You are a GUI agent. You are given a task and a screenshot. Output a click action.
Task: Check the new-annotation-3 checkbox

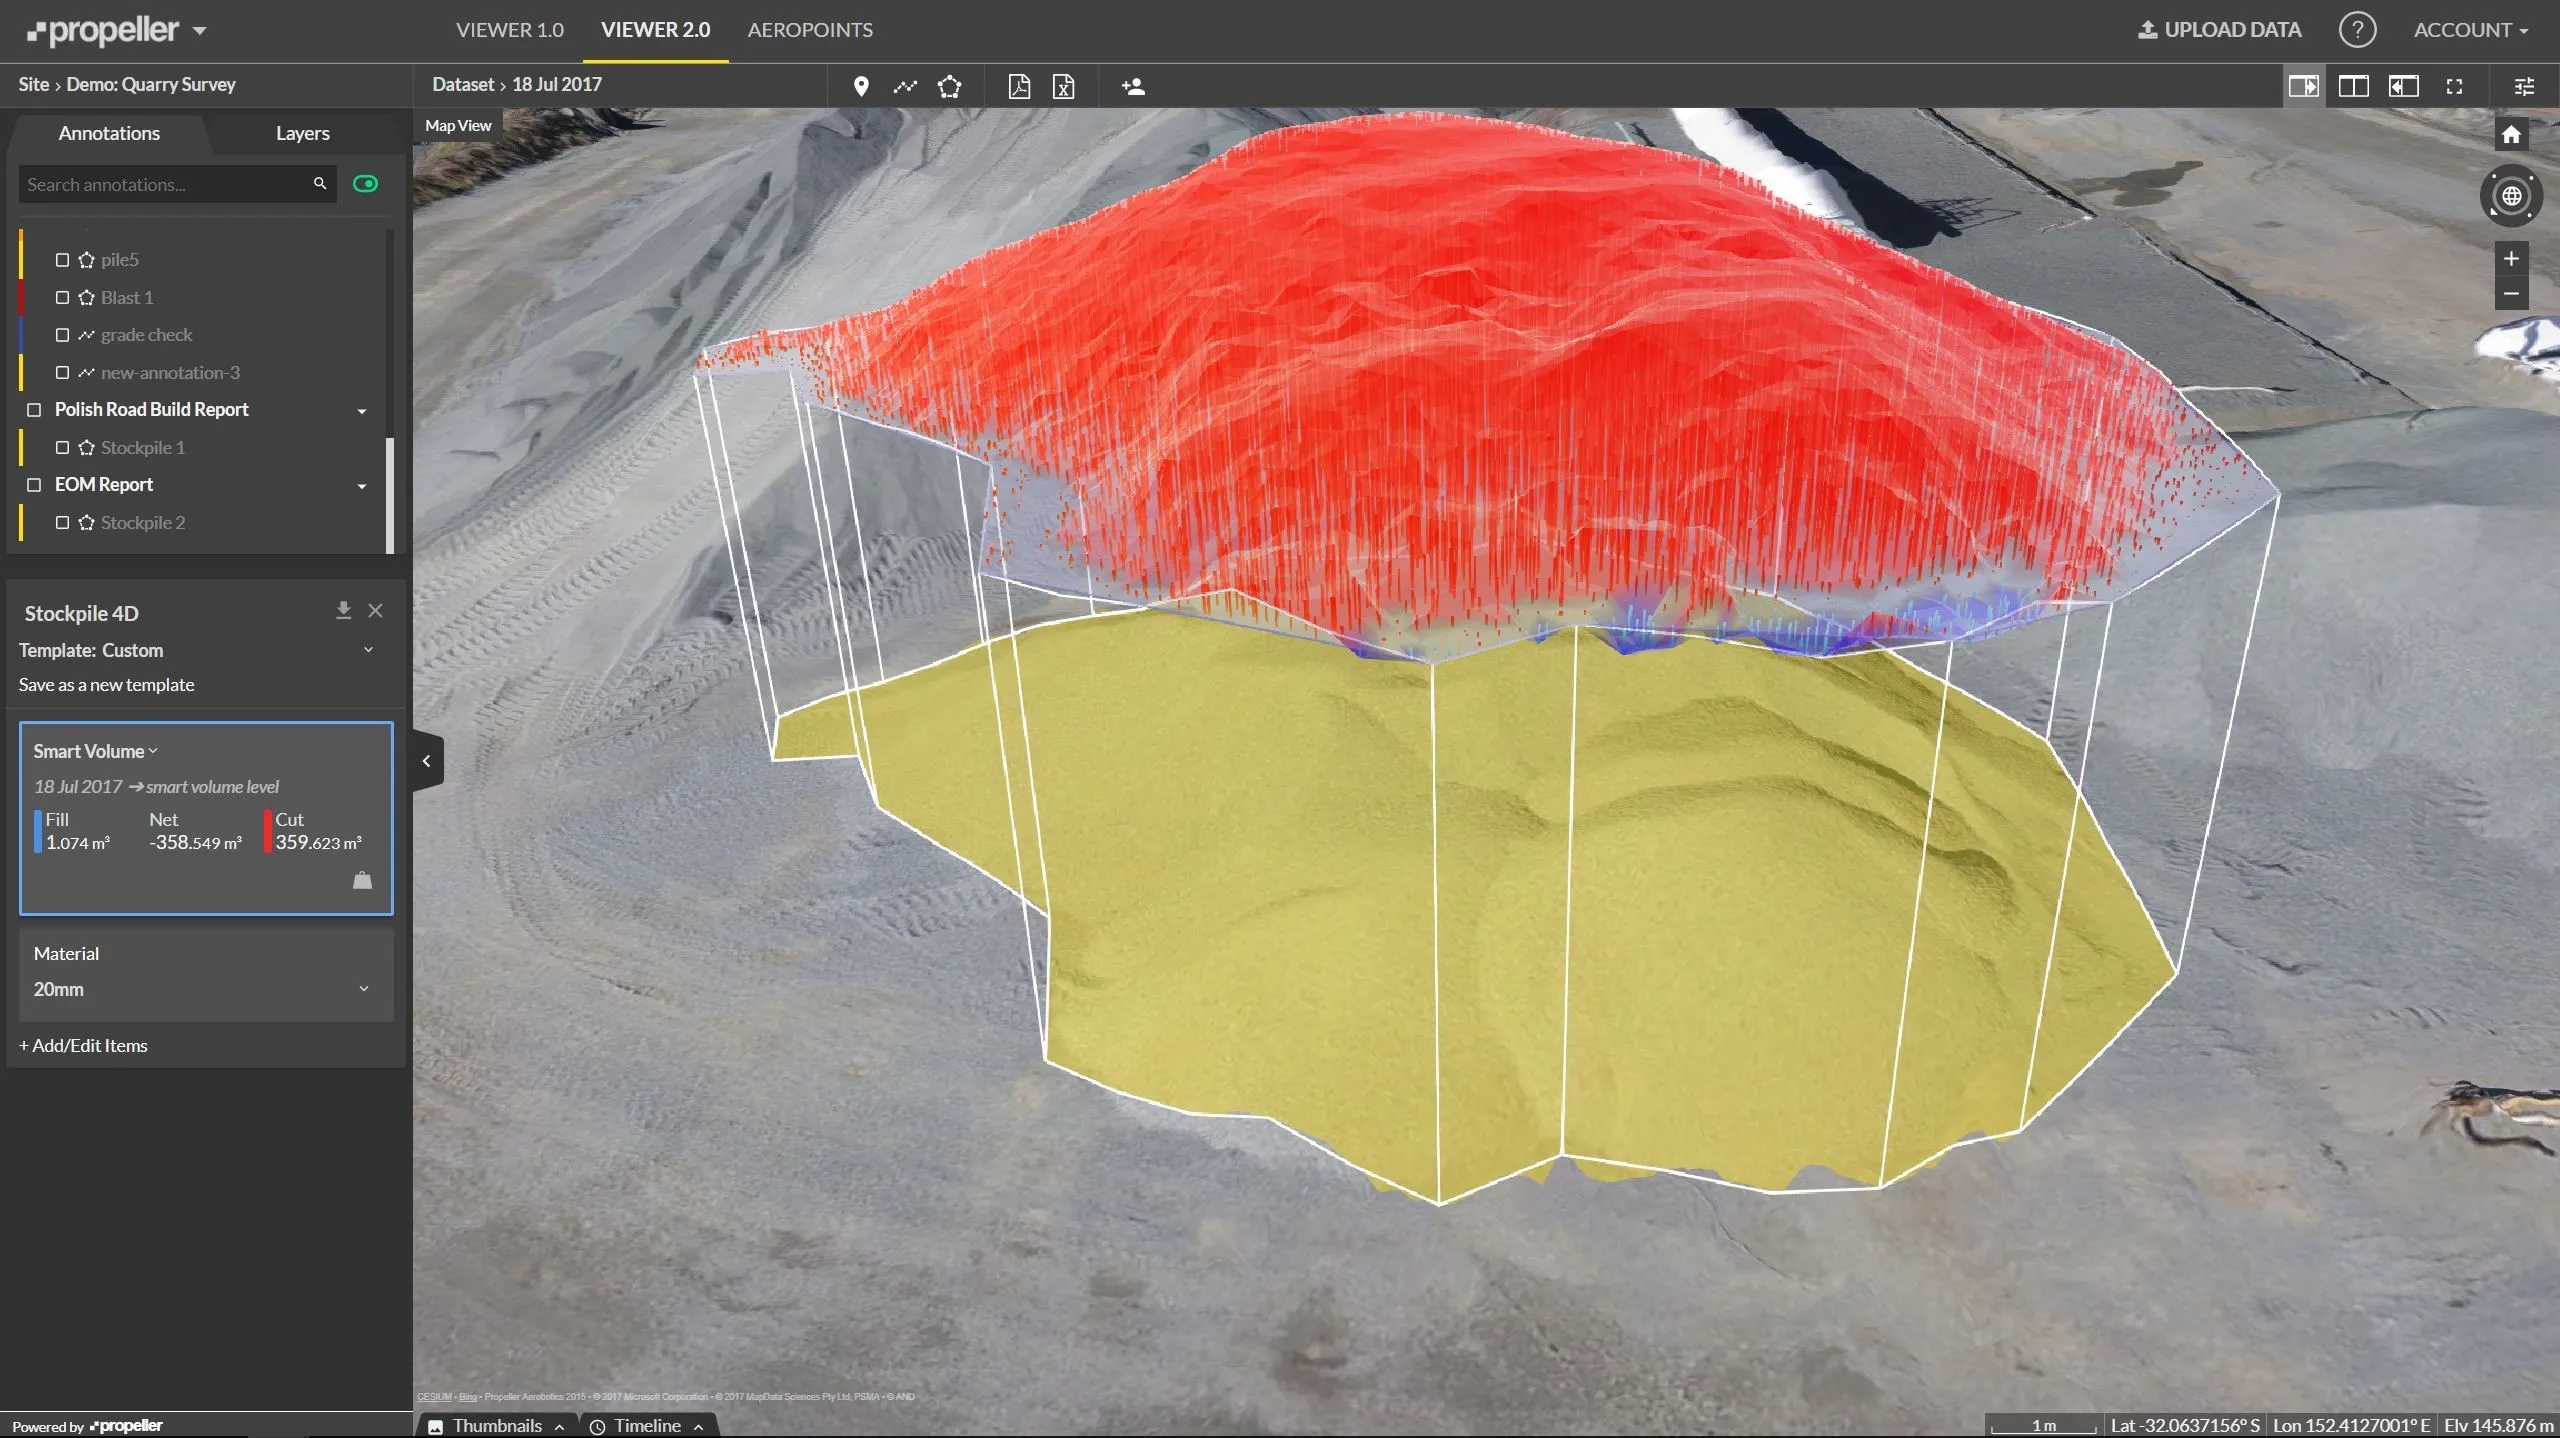(62, 373)
